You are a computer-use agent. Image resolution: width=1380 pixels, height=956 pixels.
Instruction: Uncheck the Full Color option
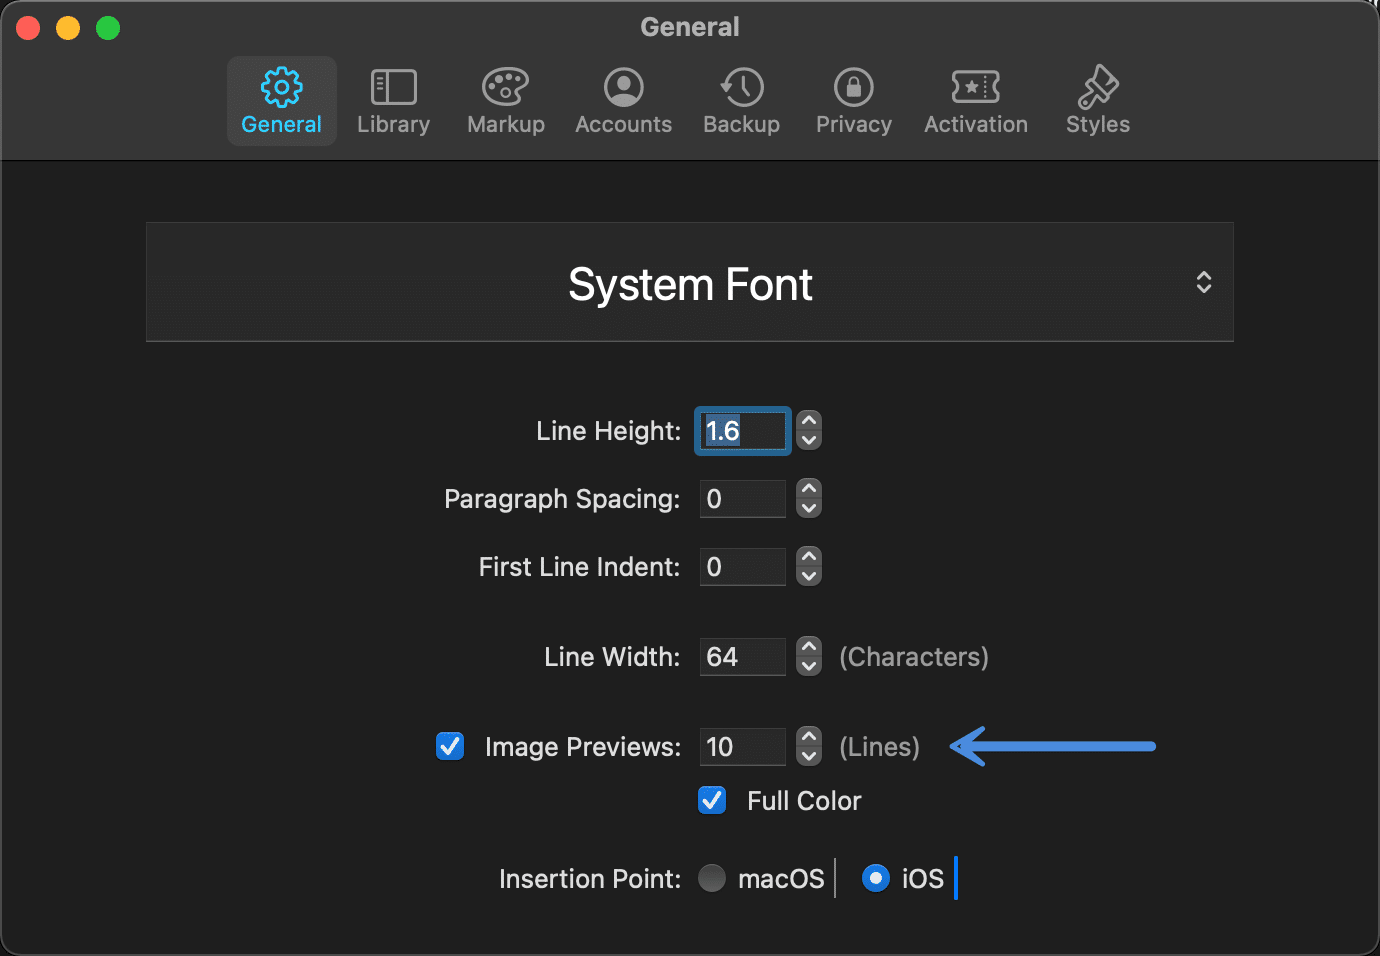point(712,800)
